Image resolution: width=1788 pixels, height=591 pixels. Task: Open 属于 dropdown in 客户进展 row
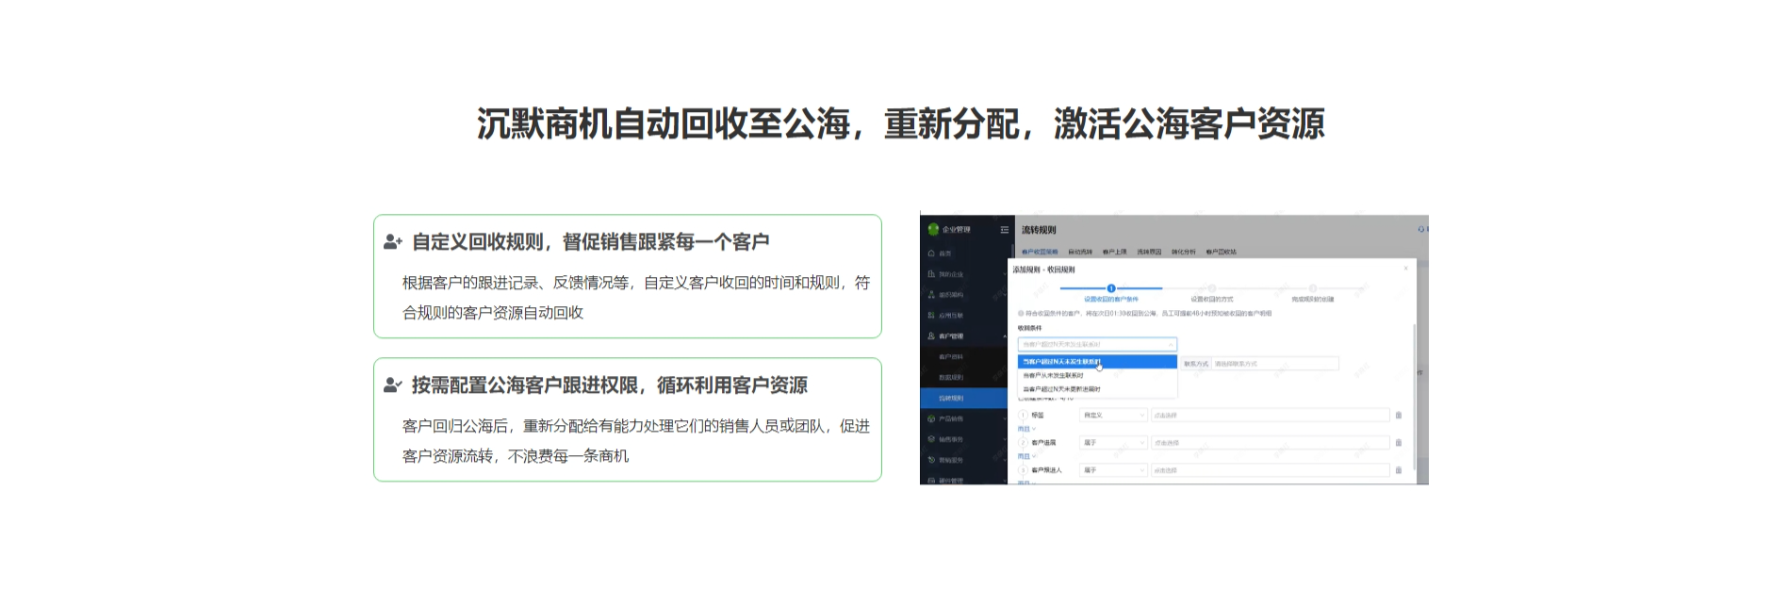click(1113, 443)
